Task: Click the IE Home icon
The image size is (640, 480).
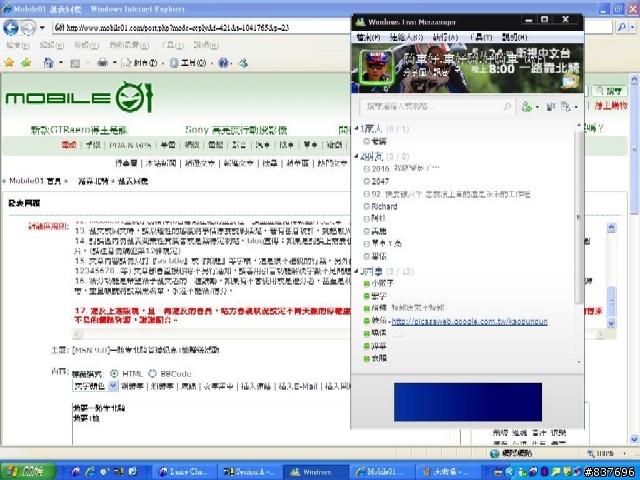Action: pyautogui.click(x=49, y=63)
